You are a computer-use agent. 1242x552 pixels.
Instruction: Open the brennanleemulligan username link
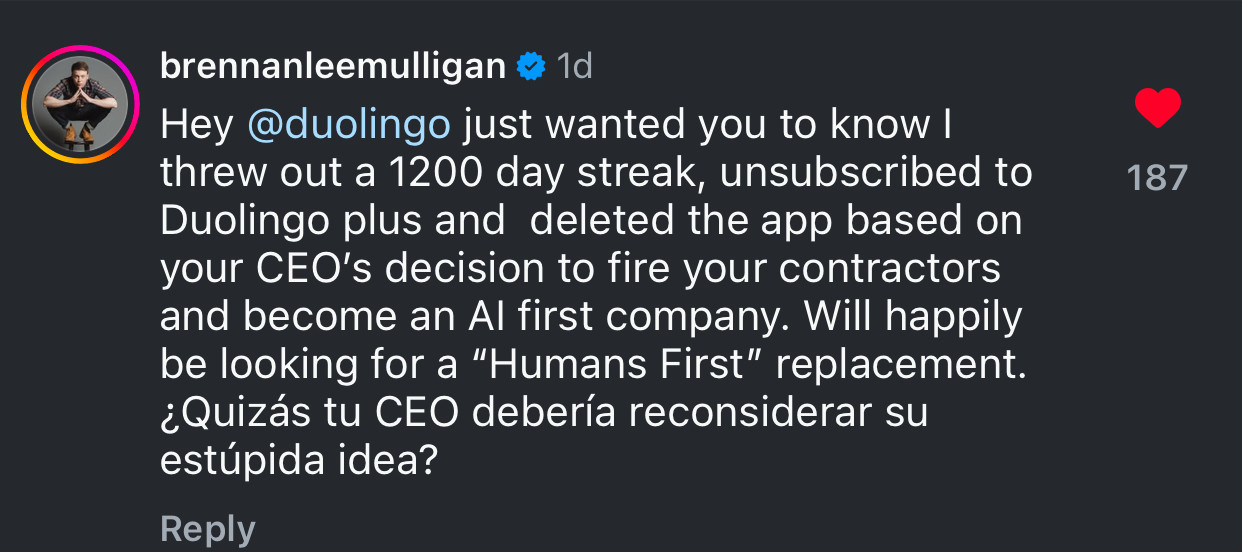pos(333,66)
